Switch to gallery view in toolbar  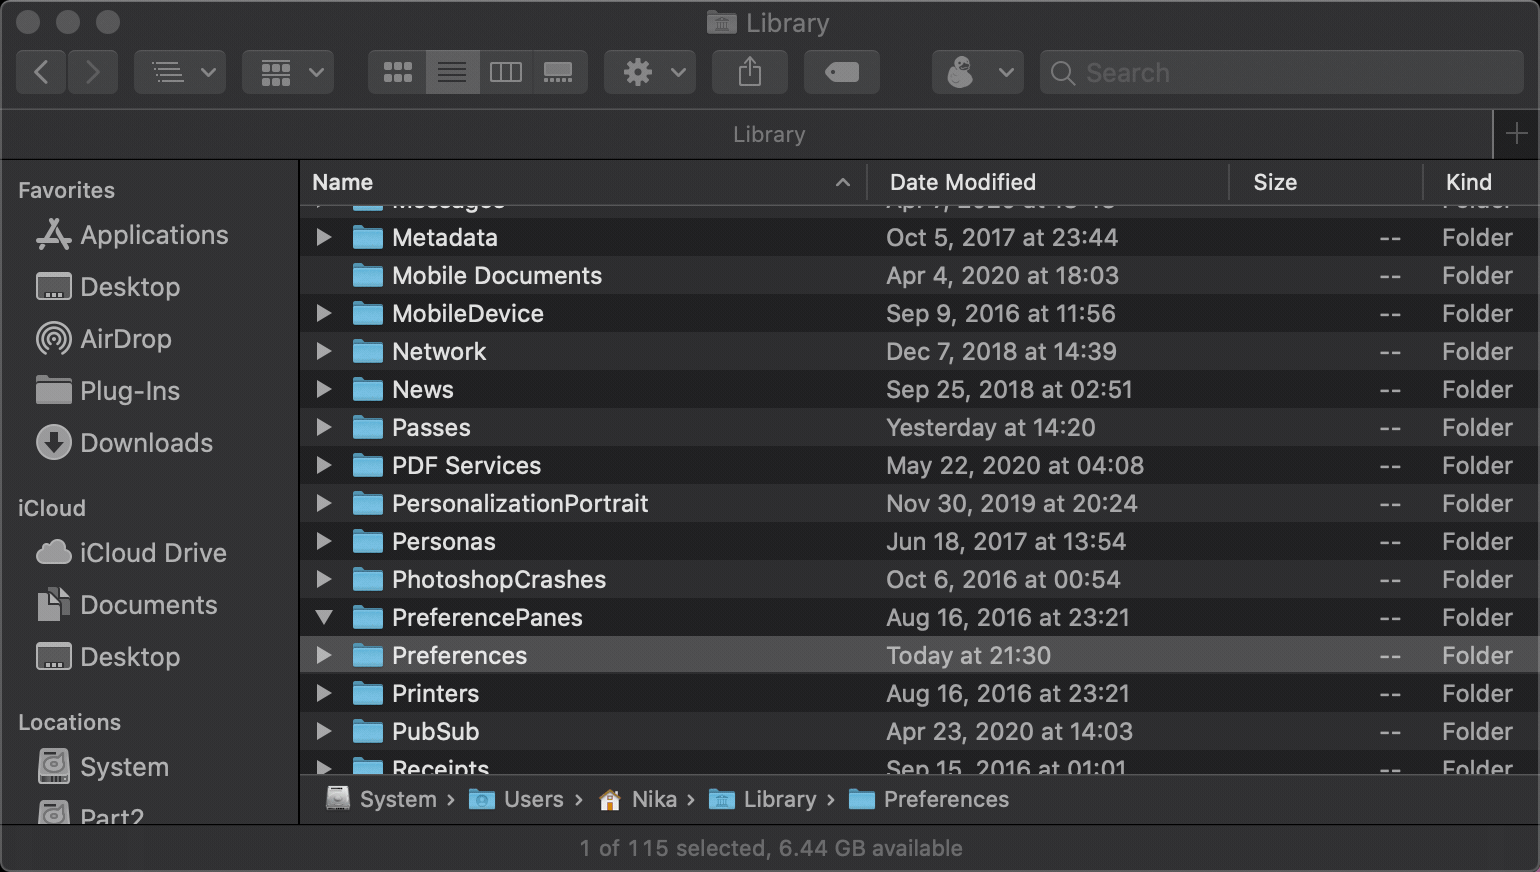(x=558, y=72)
